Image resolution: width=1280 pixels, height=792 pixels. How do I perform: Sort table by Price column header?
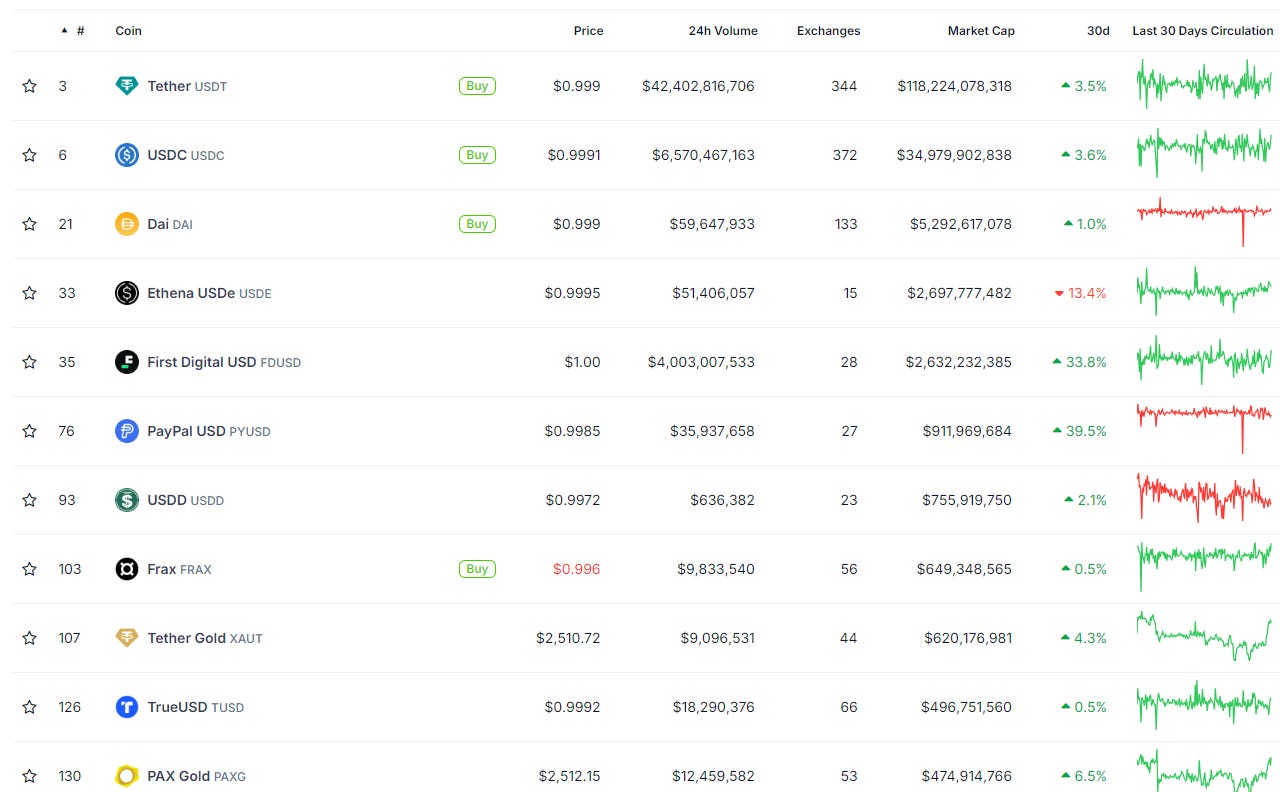point(588,31)
